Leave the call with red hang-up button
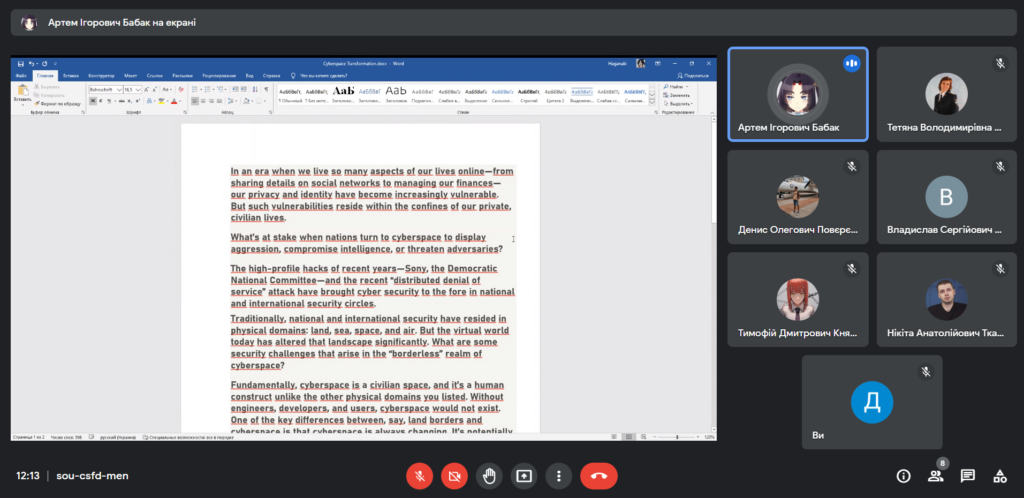Screen dimensions: 1024x498 [598, 476]
